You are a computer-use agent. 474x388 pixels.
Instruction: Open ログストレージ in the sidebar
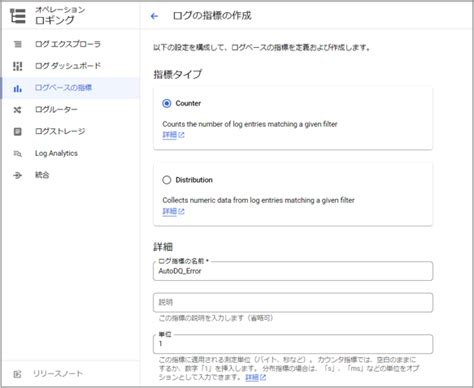tap(71, 131)
